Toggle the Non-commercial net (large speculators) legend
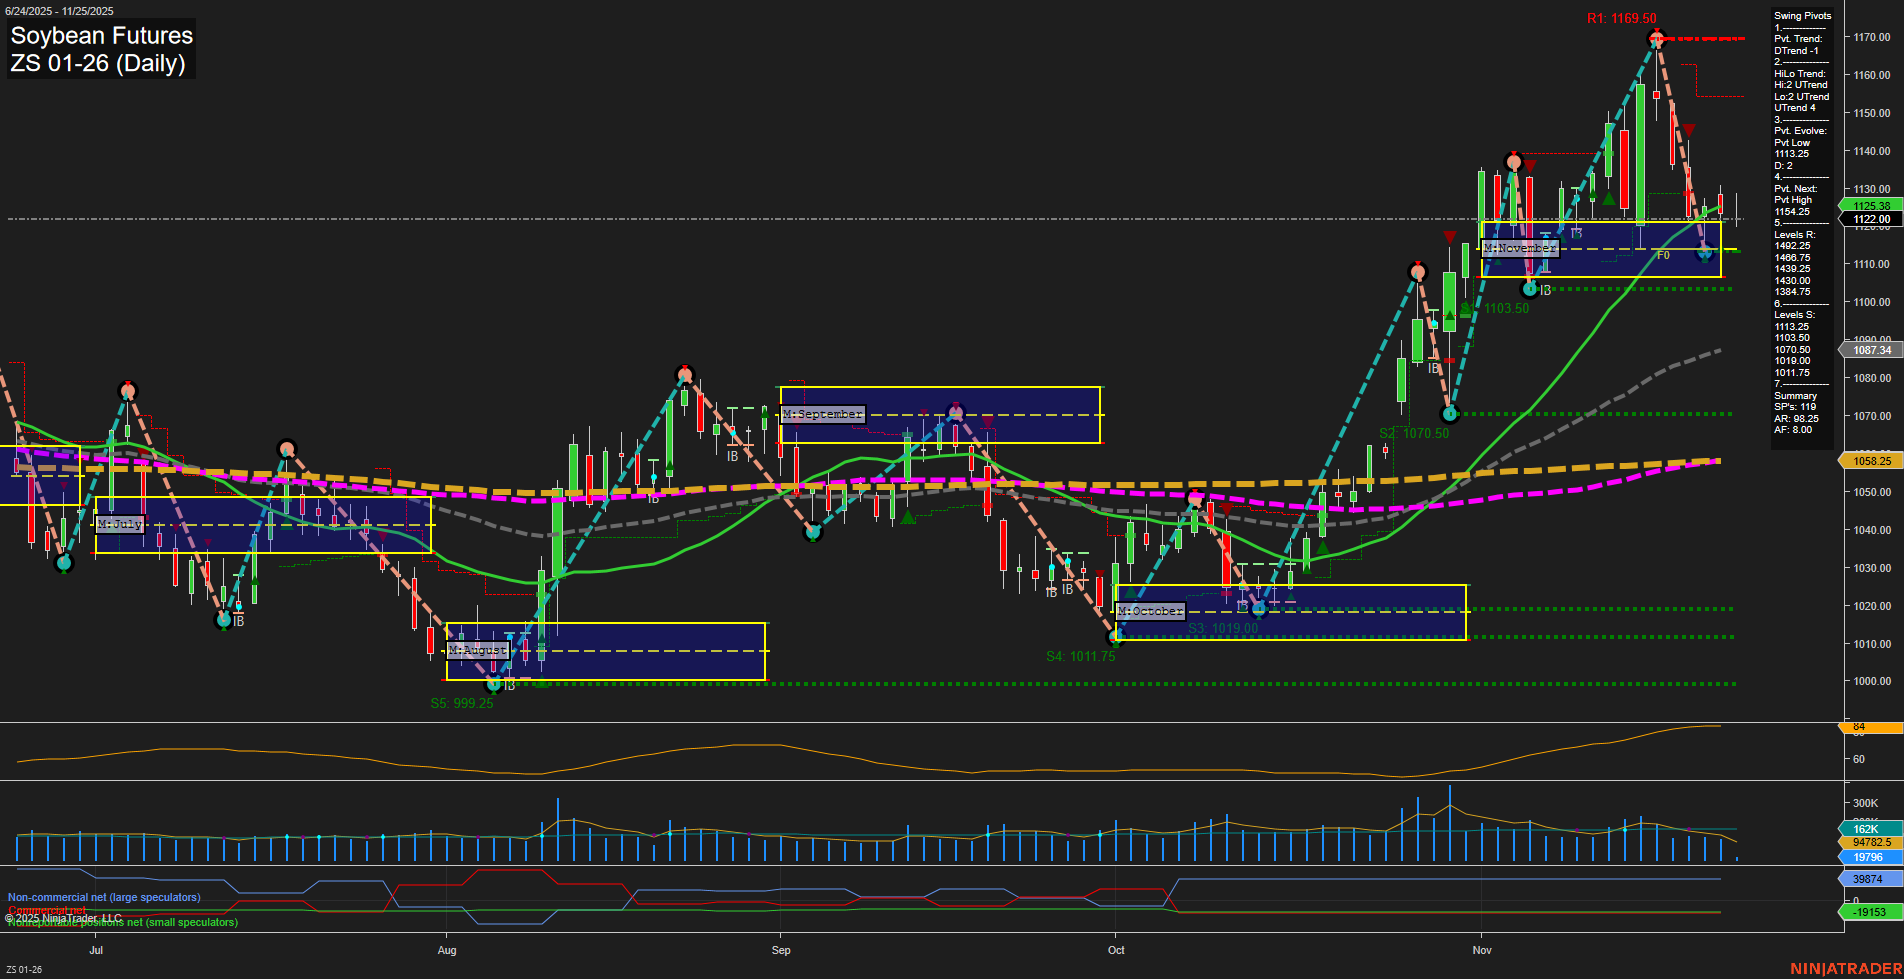 (x=103, y=897)
